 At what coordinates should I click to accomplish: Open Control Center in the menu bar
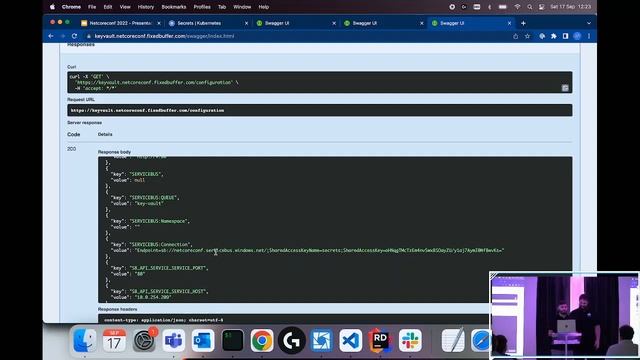coord(542,7)
